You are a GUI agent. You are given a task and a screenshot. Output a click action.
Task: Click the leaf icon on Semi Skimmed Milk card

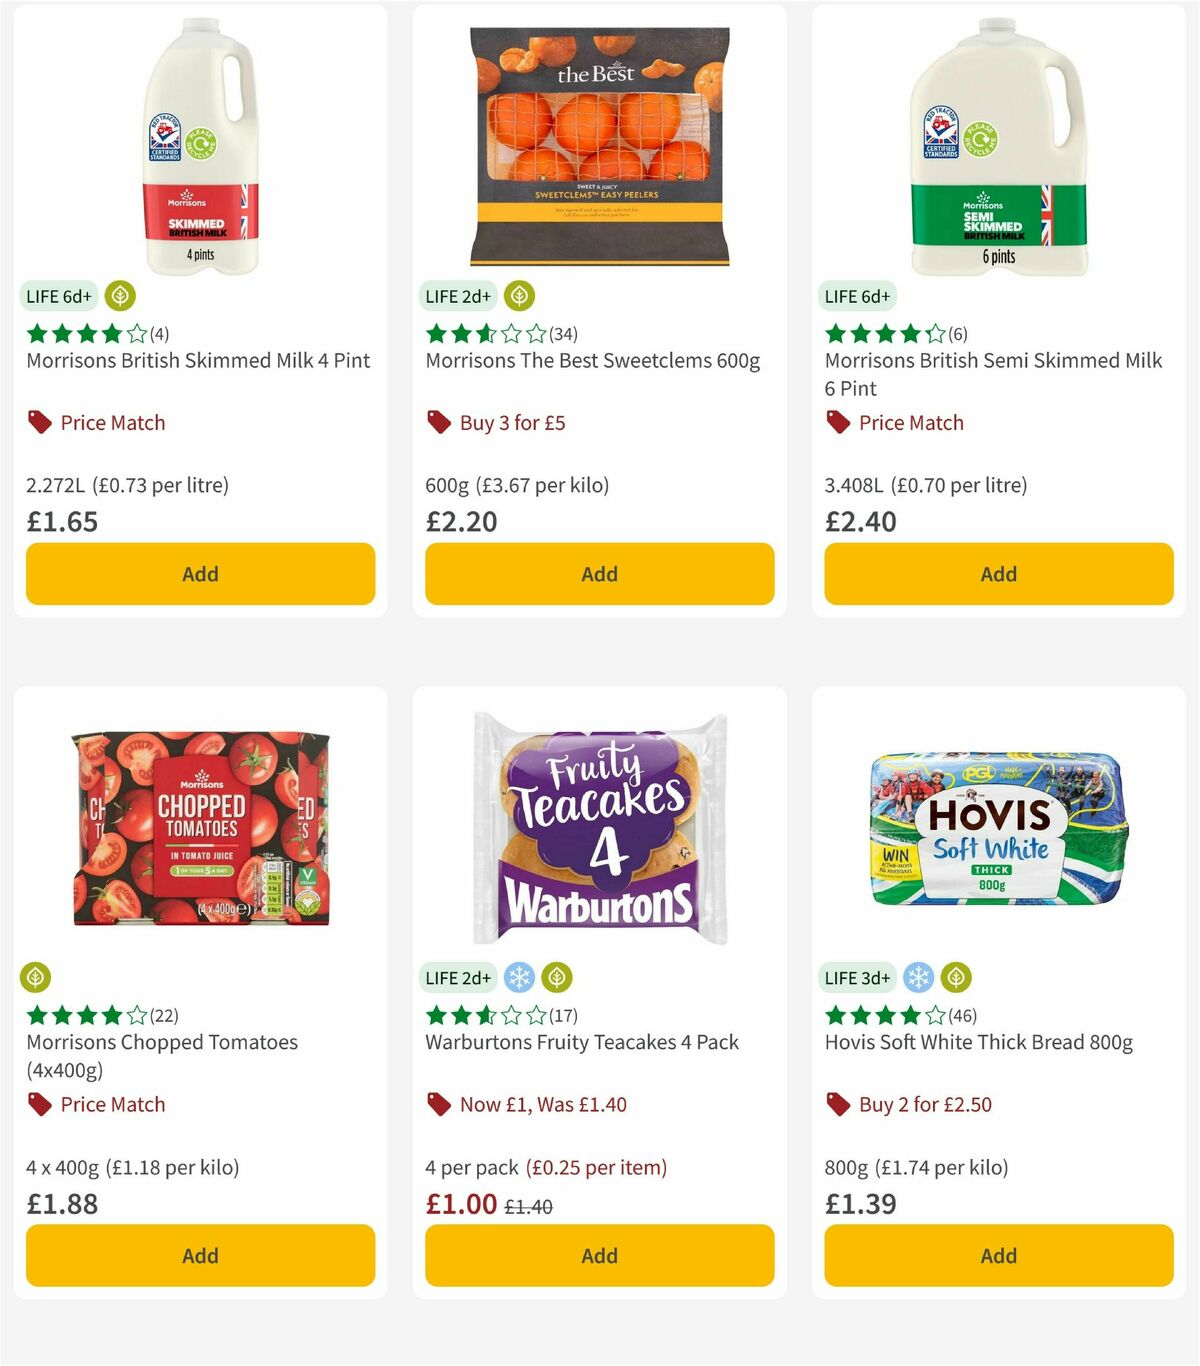coord(919,296)
